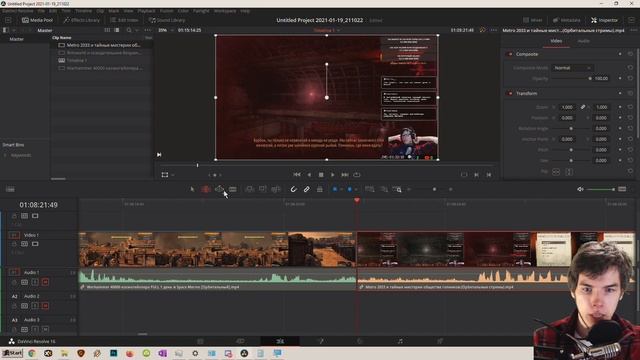Toggle the Composite section enable dot

[510, 54]
